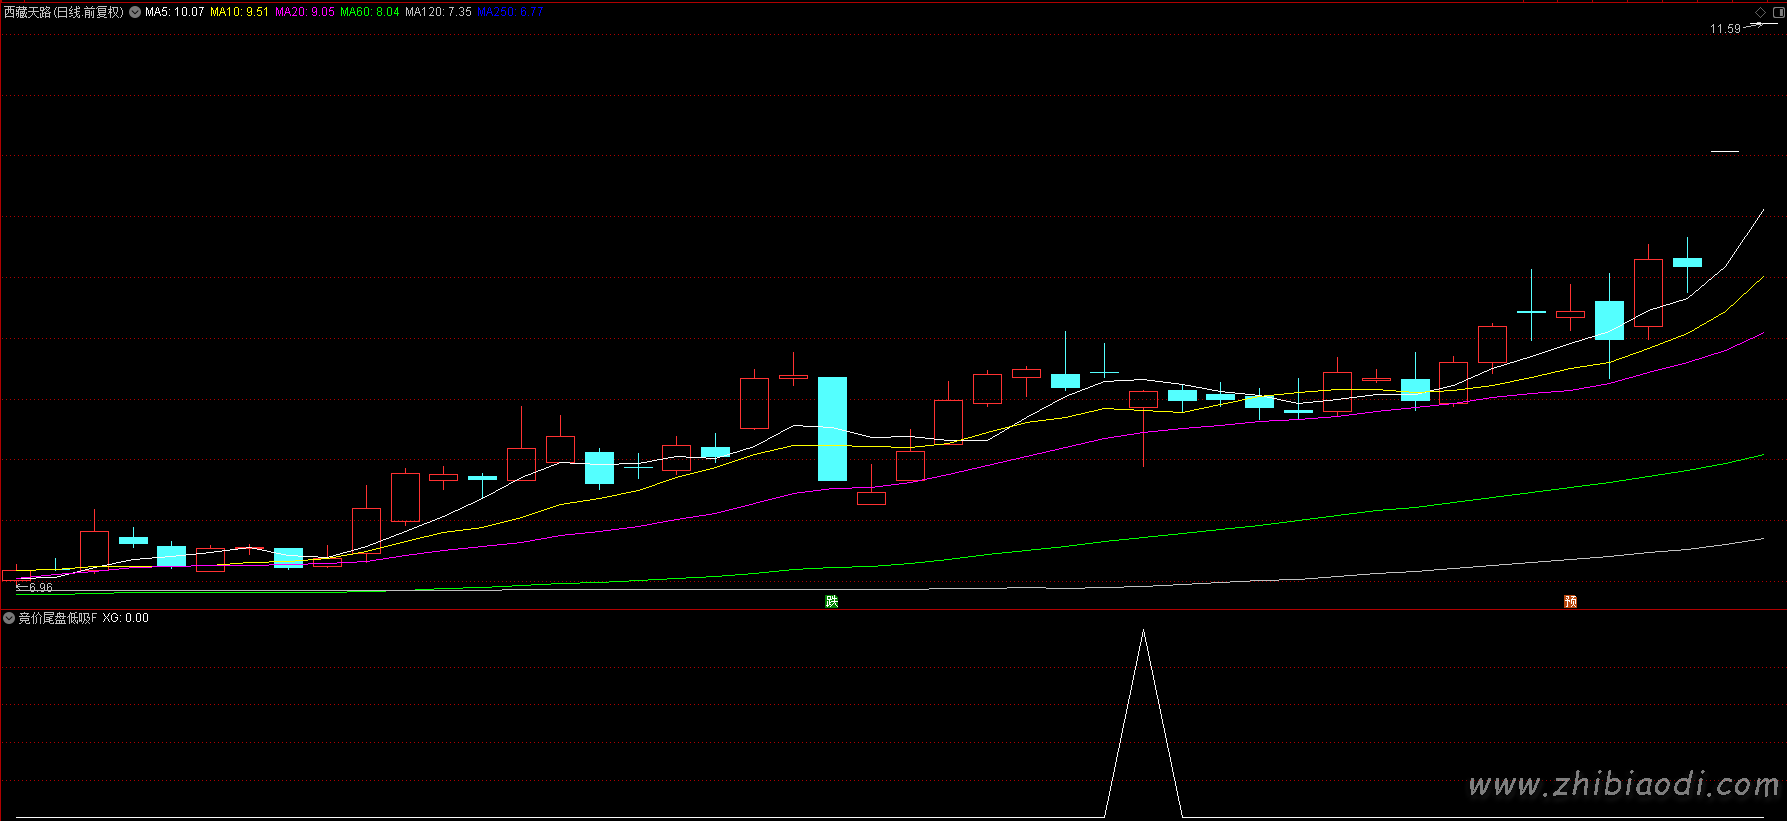Click the MA5: 10.07 label

pyautogui.click(x=174, y=12)
